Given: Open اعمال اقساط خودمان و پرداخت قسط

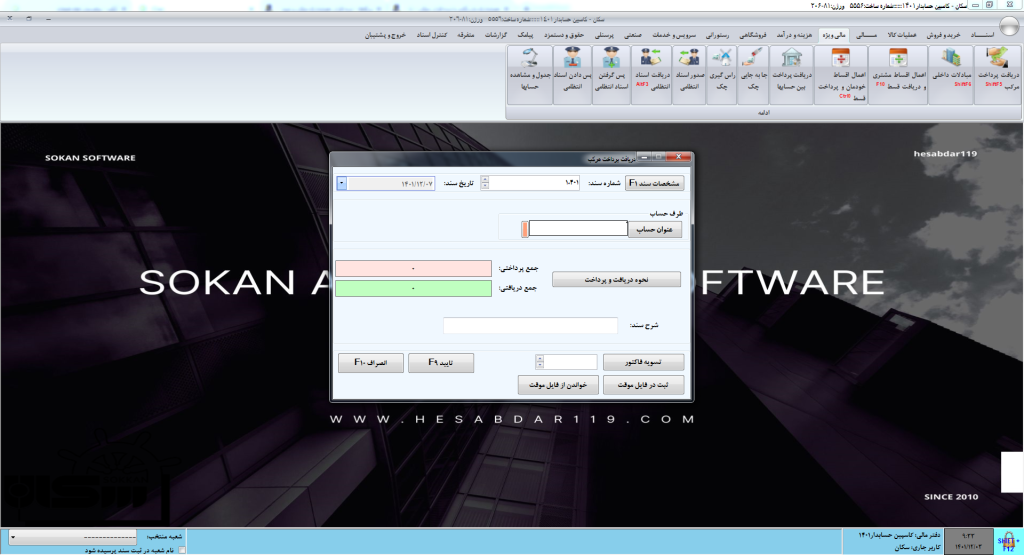Looking at the screenshot, I should point(841,74).
